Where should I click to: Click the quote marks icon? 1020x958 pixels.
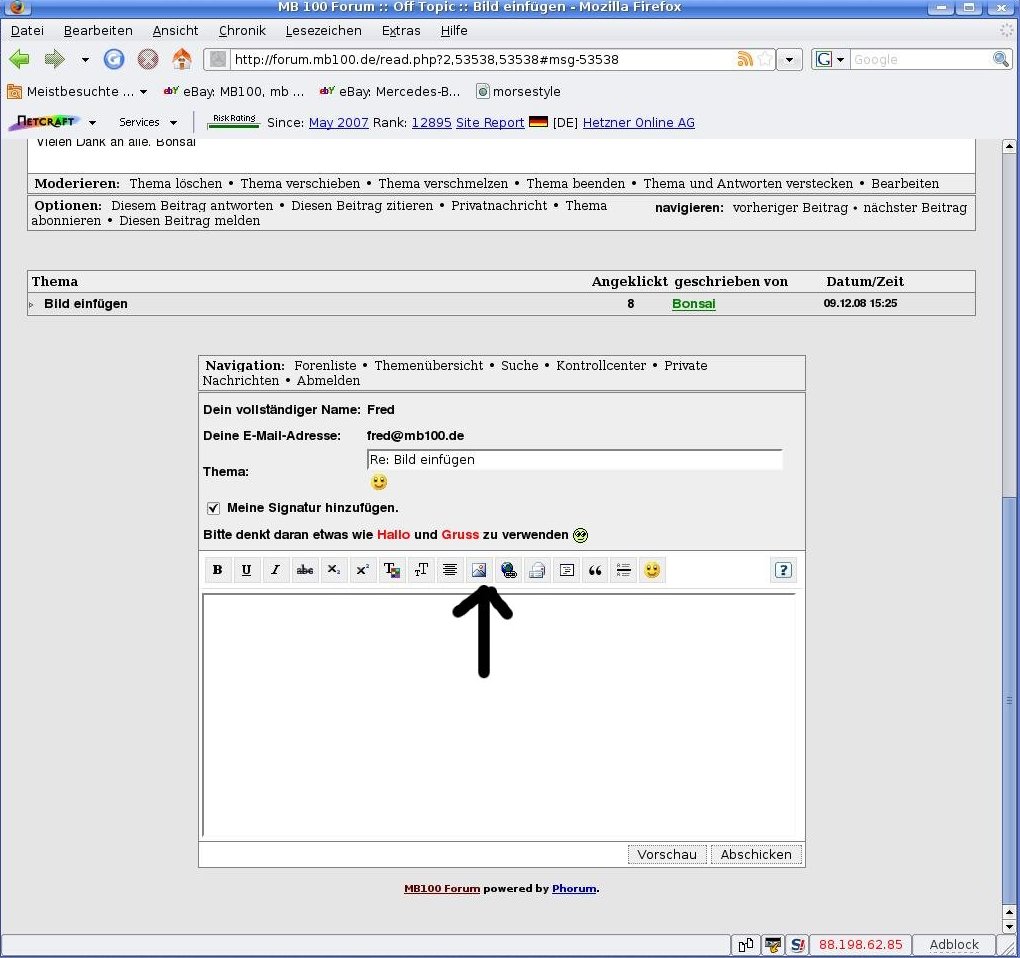tap(595, 570)
